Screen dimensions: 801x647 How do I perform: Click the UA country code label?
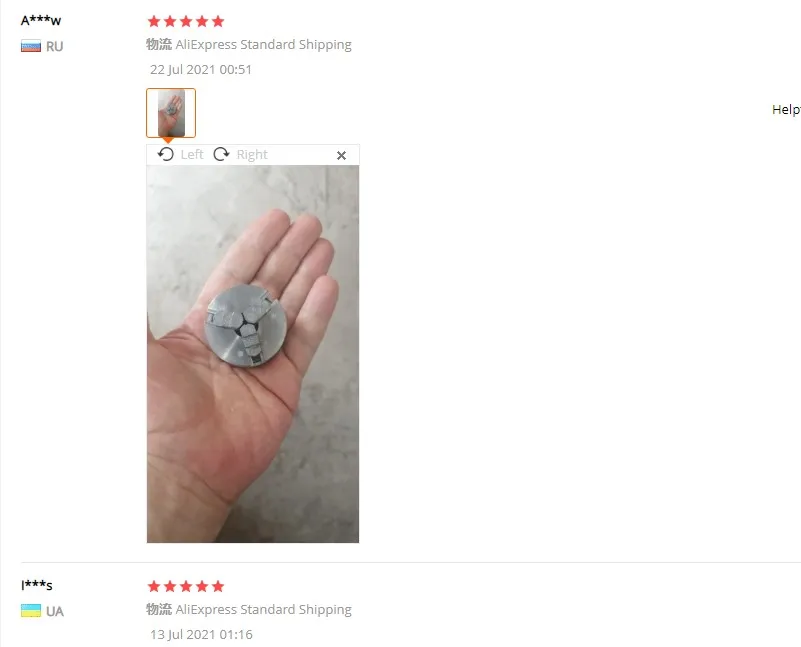[x=55, y=611]
